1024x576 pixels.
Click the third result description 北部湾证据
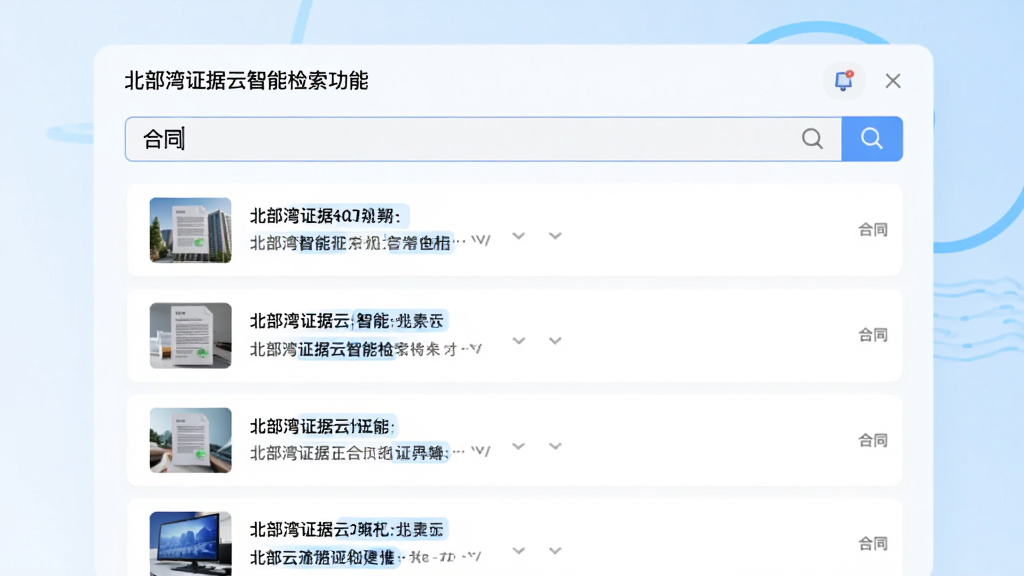(x=370, y=452)
